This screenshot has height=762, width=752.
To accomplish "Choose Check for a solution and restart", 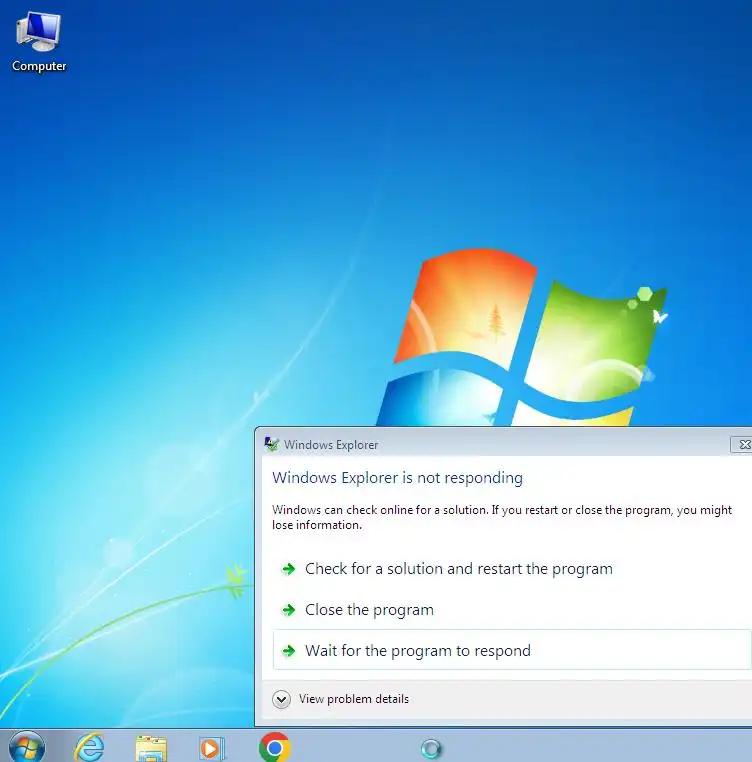I will click(x=512, y=569).
